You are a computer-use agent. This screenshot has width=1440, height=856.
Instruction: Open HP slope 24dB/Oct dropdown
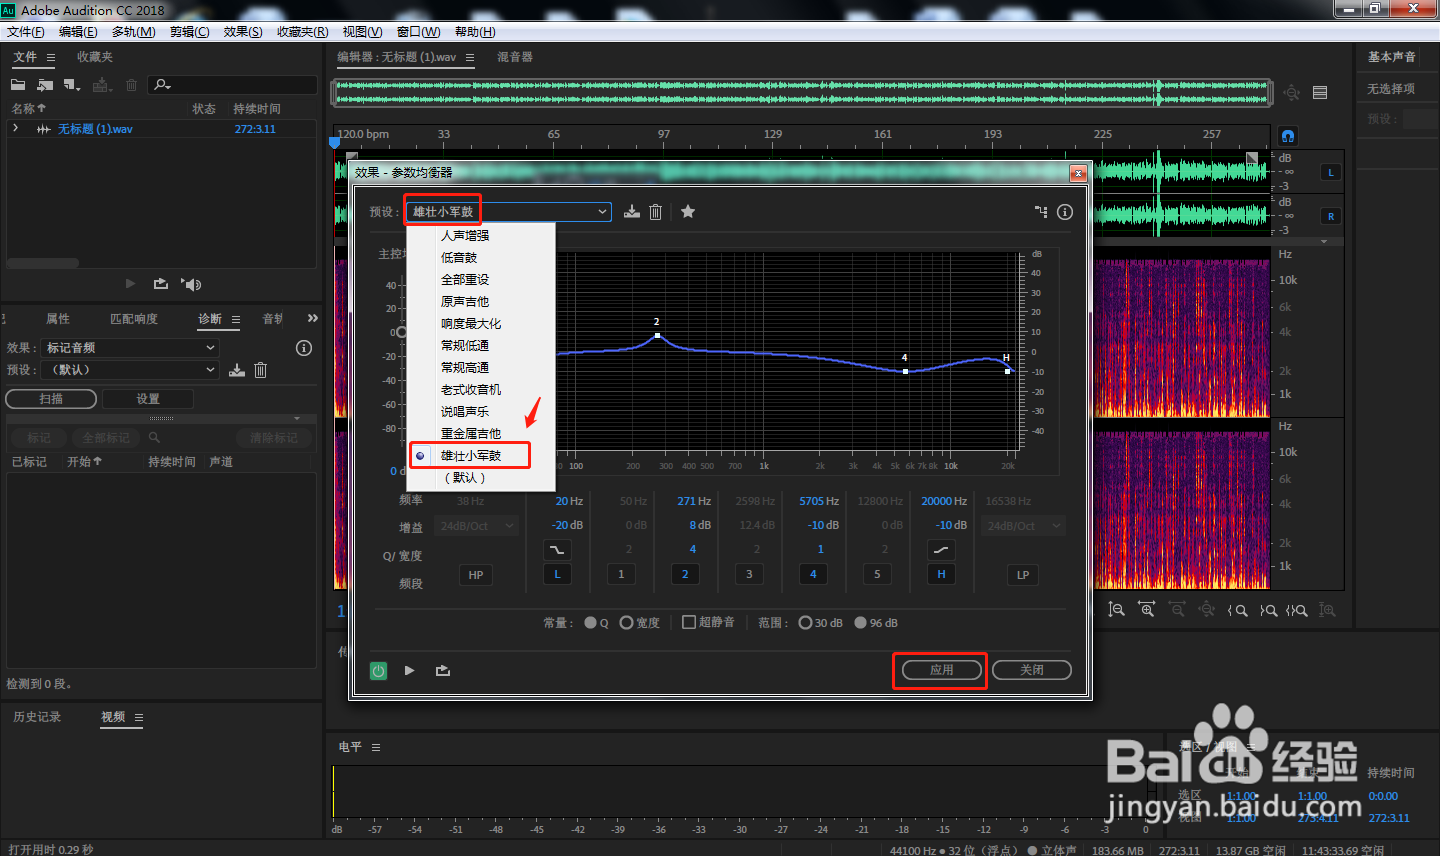(x=478, y=526)
